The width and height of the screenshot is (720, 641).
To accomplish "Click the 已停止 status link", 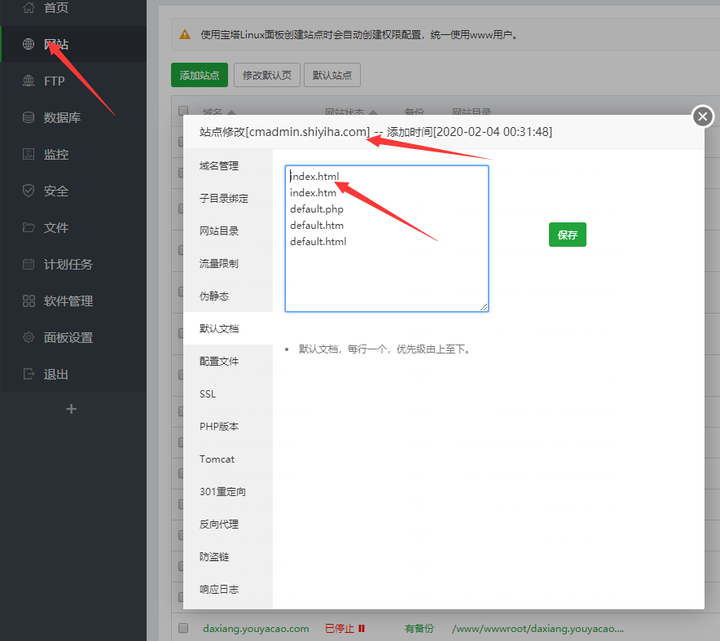I will [x=339, y=628].
